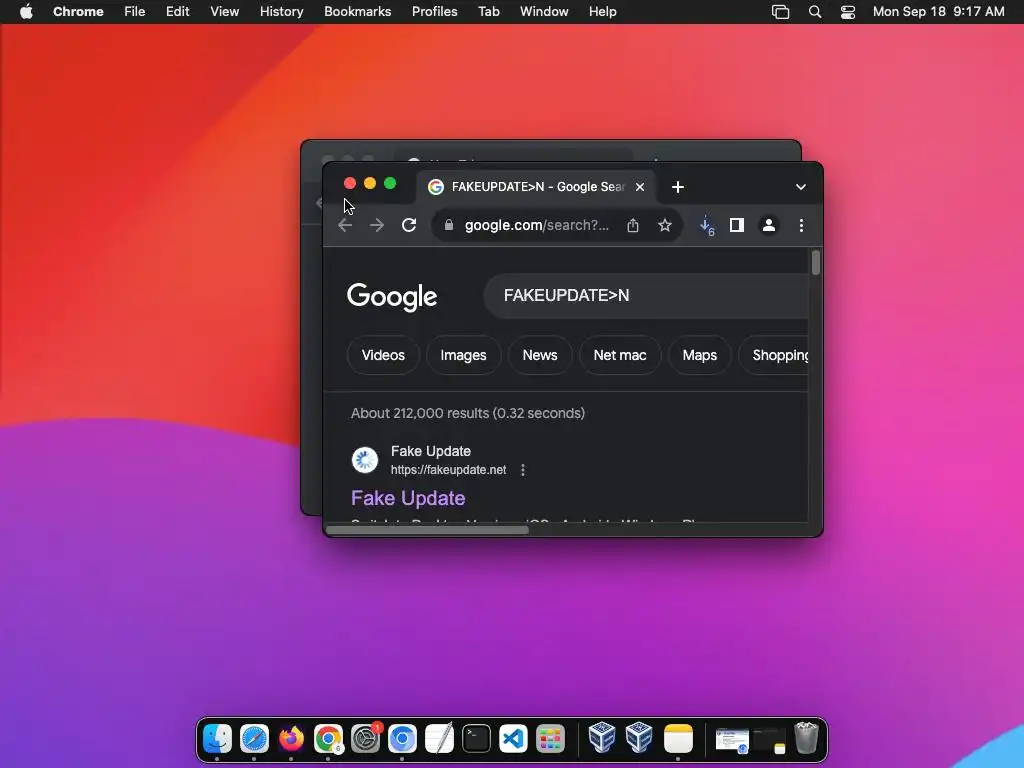Screen dimensions: 1024x768
Task: Open the Chrome application menu
Action: click(x=78, y=12)
